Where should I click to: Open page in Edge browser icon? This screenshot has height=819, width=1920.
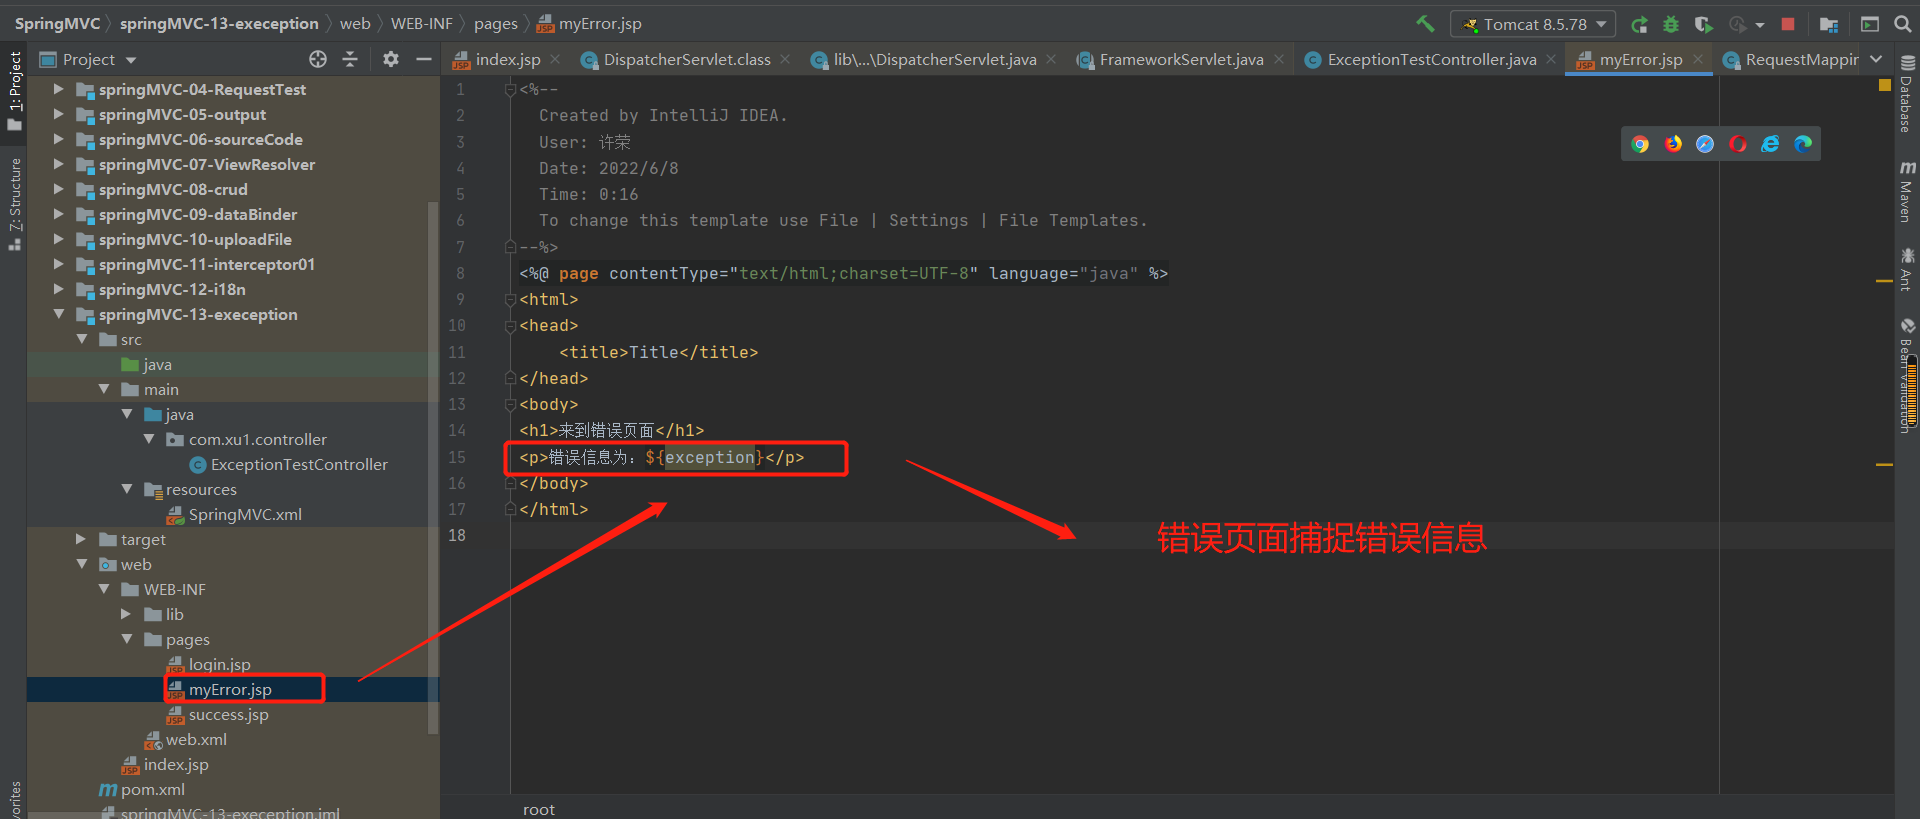(1803, 144)
